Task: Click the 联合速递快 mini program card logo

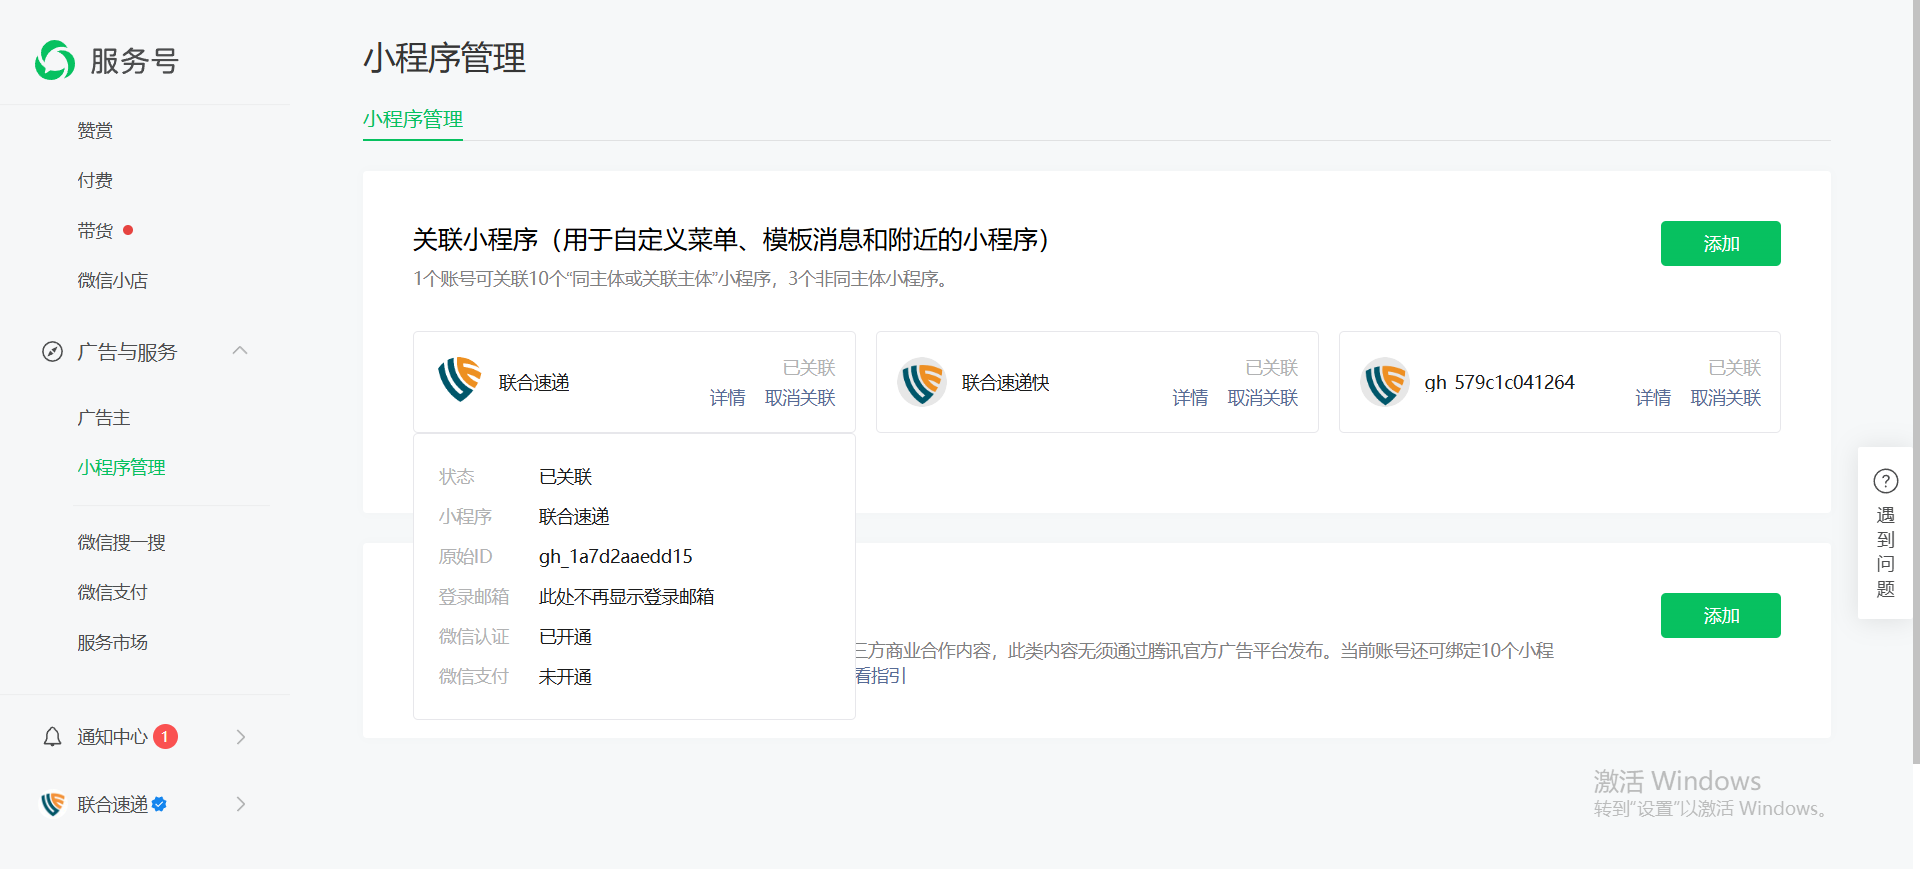Action: click(922, 381)
